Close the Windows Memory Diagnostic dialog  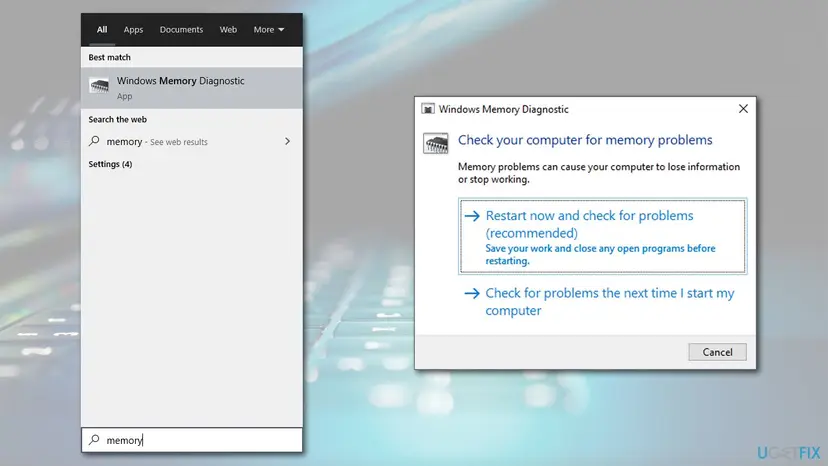(x=743, y=109)
